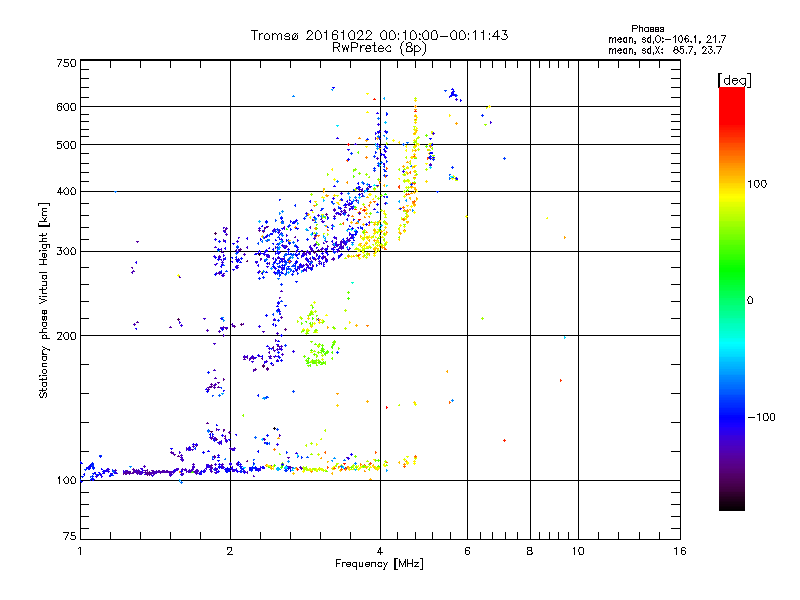Click the blue point cluster above 600 km
This screenshot has width=800, height=600.
point(453,94)
